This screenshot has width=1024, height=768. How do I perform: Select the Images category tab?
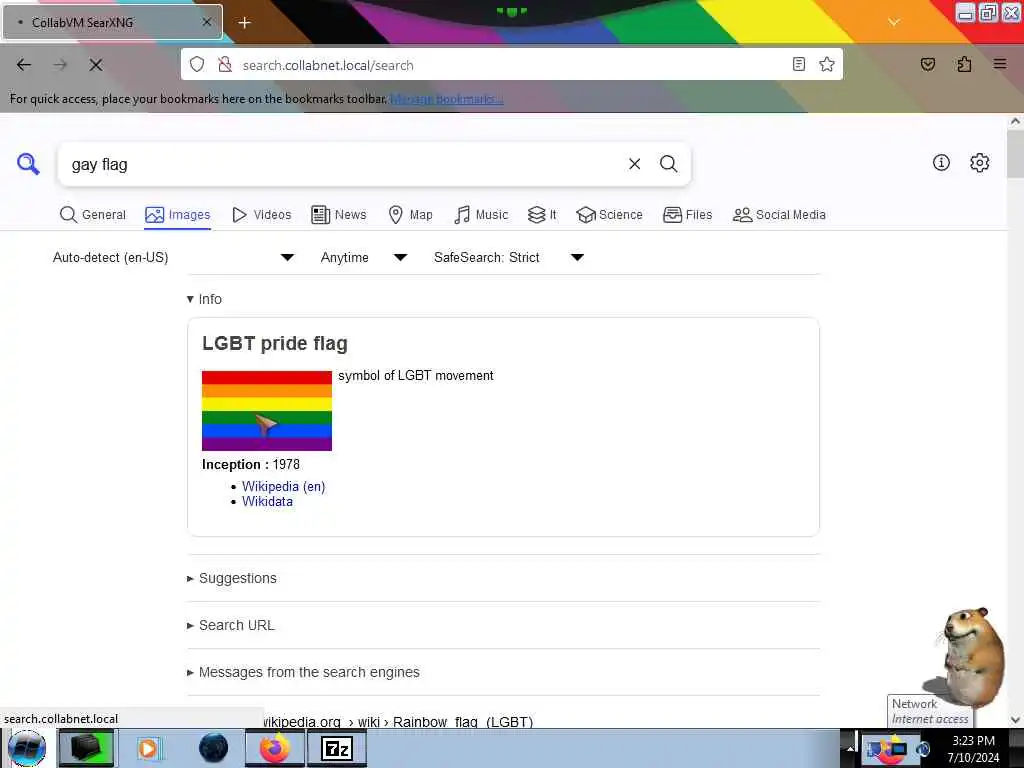point(178,215)
